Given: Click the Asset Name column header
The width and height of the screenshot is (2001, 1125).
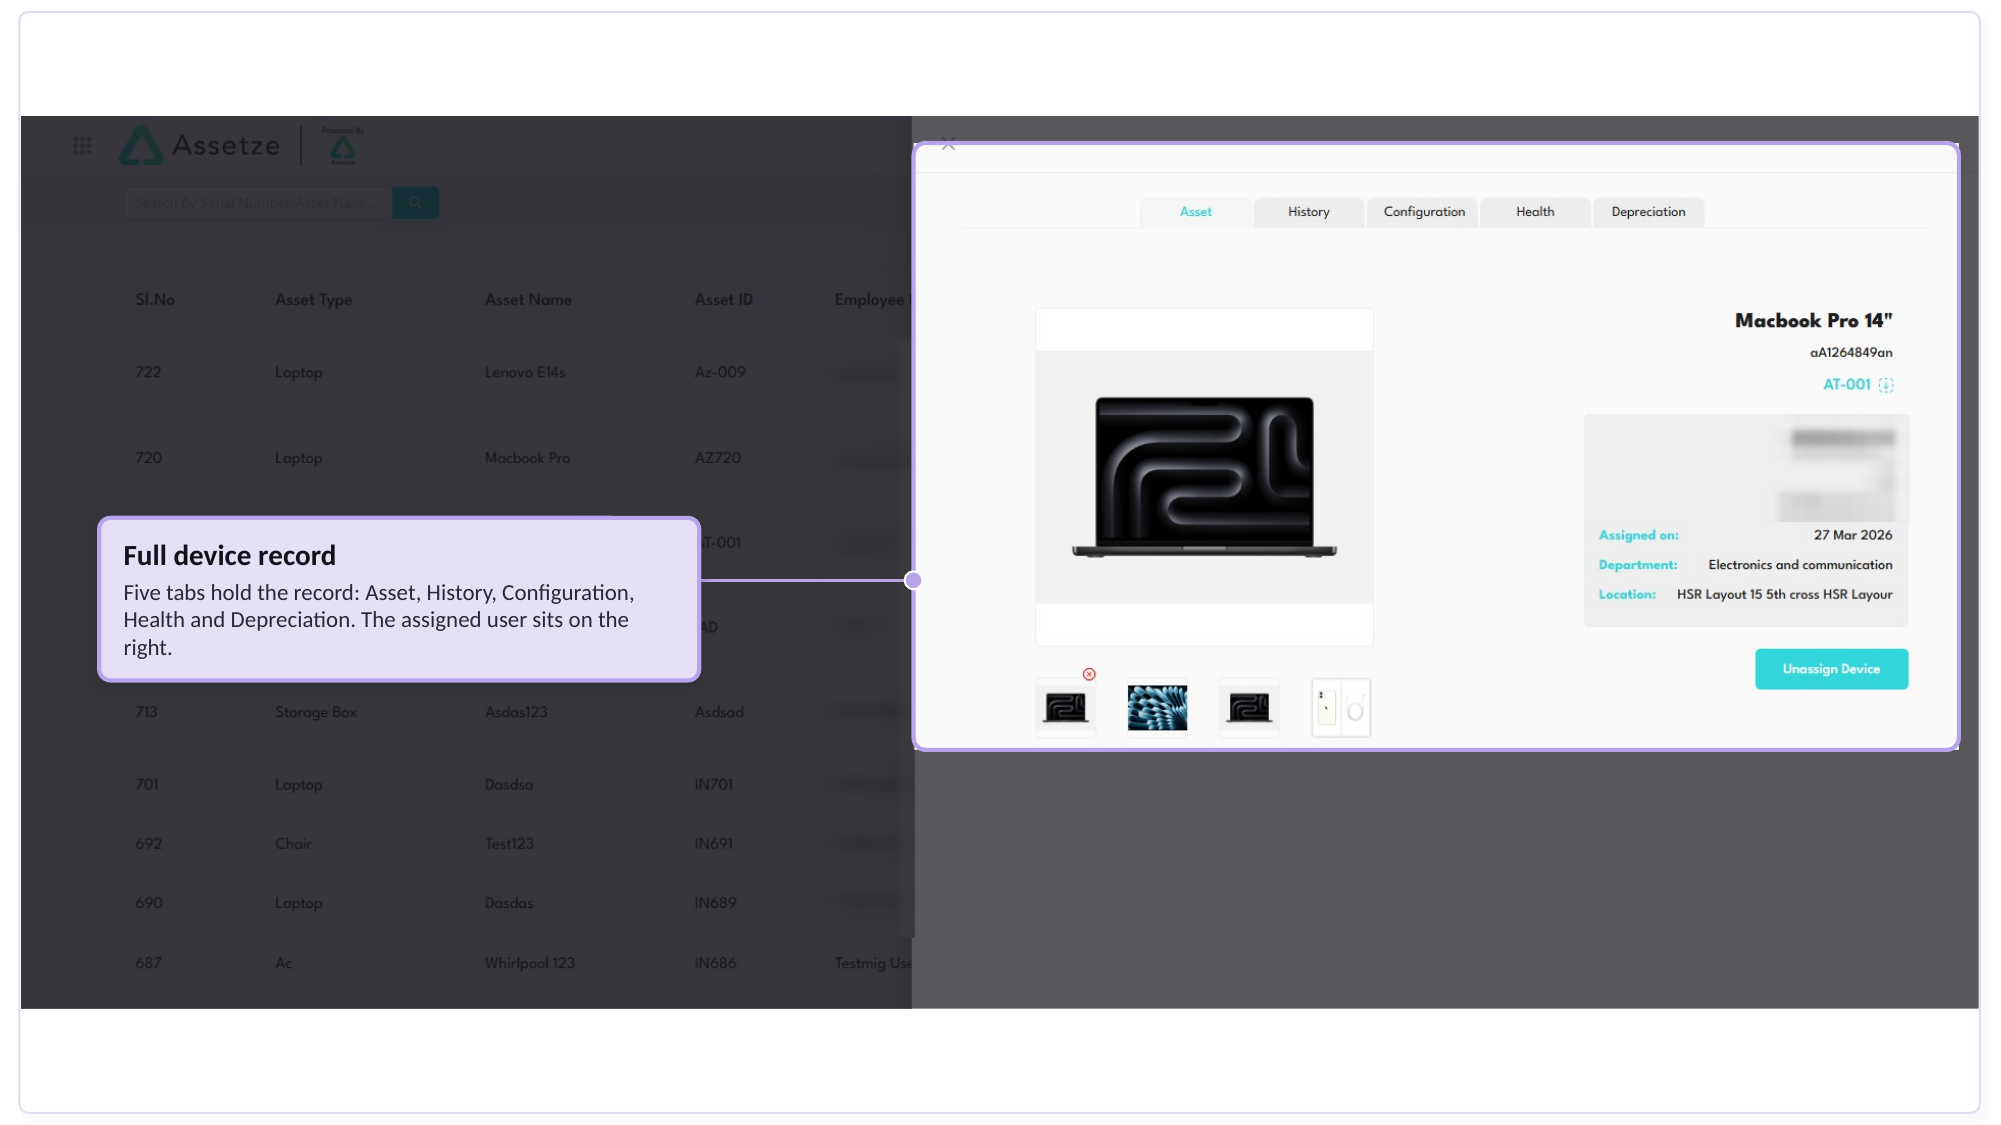Looking at the screenshot, I should click(528, 300).
